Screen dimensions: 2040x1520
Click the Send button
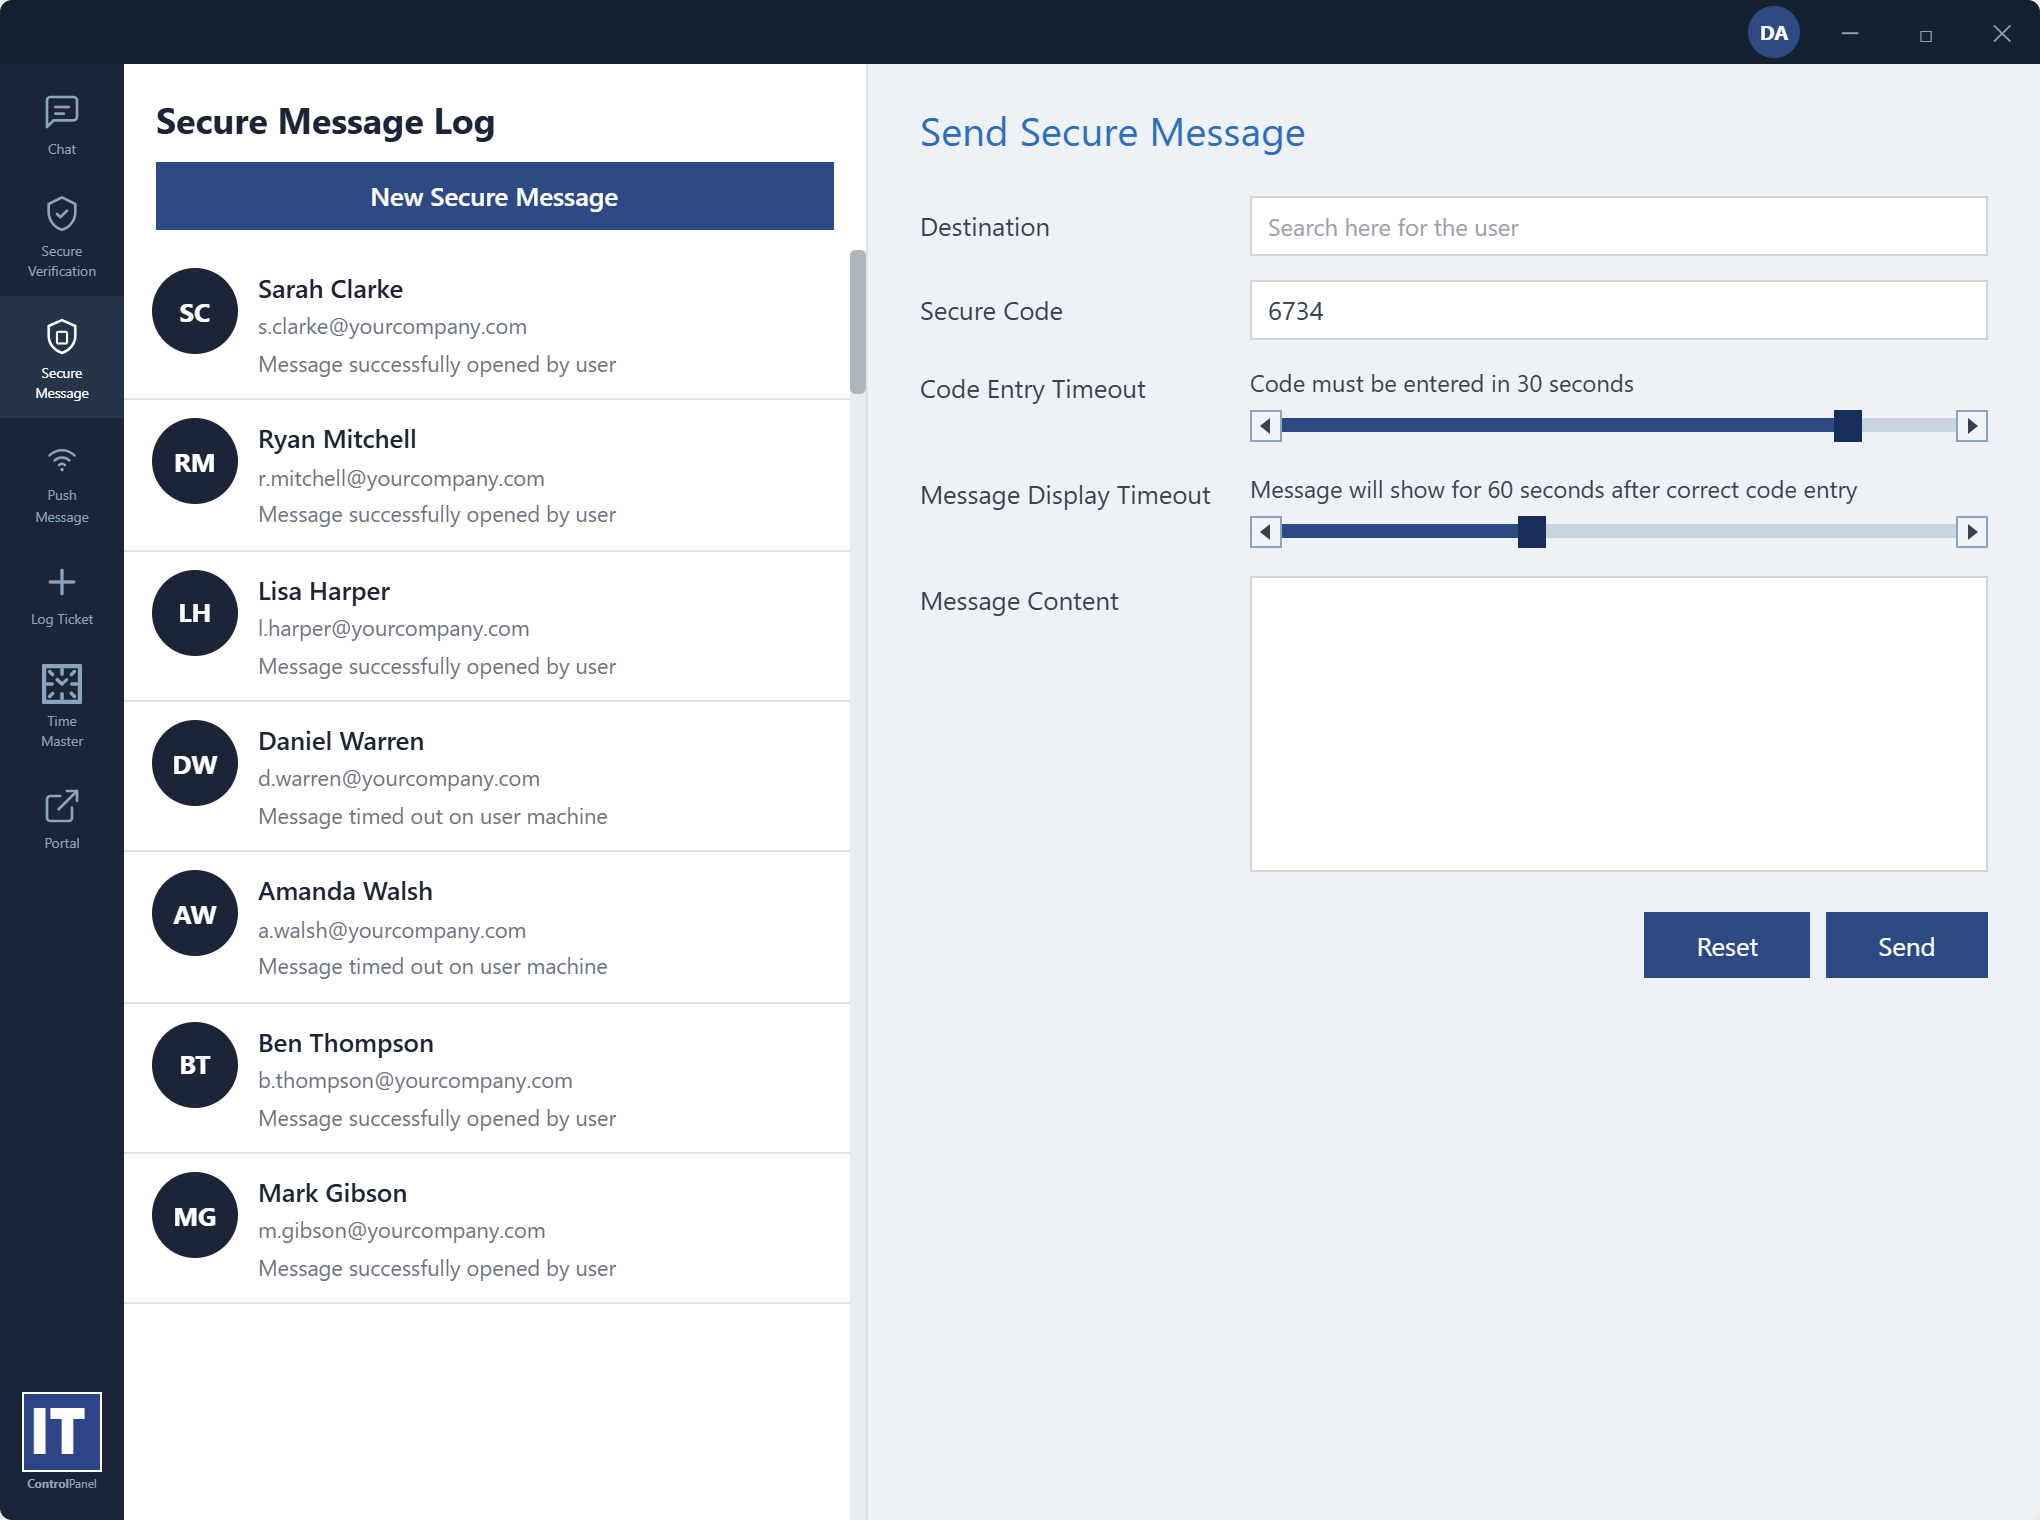point(1906,945)
